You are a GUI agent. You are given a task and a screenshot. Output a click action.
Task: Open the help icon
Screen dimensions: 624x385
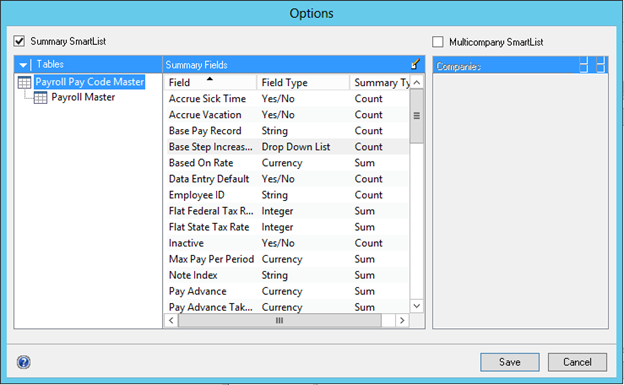(x=23, y=362)
